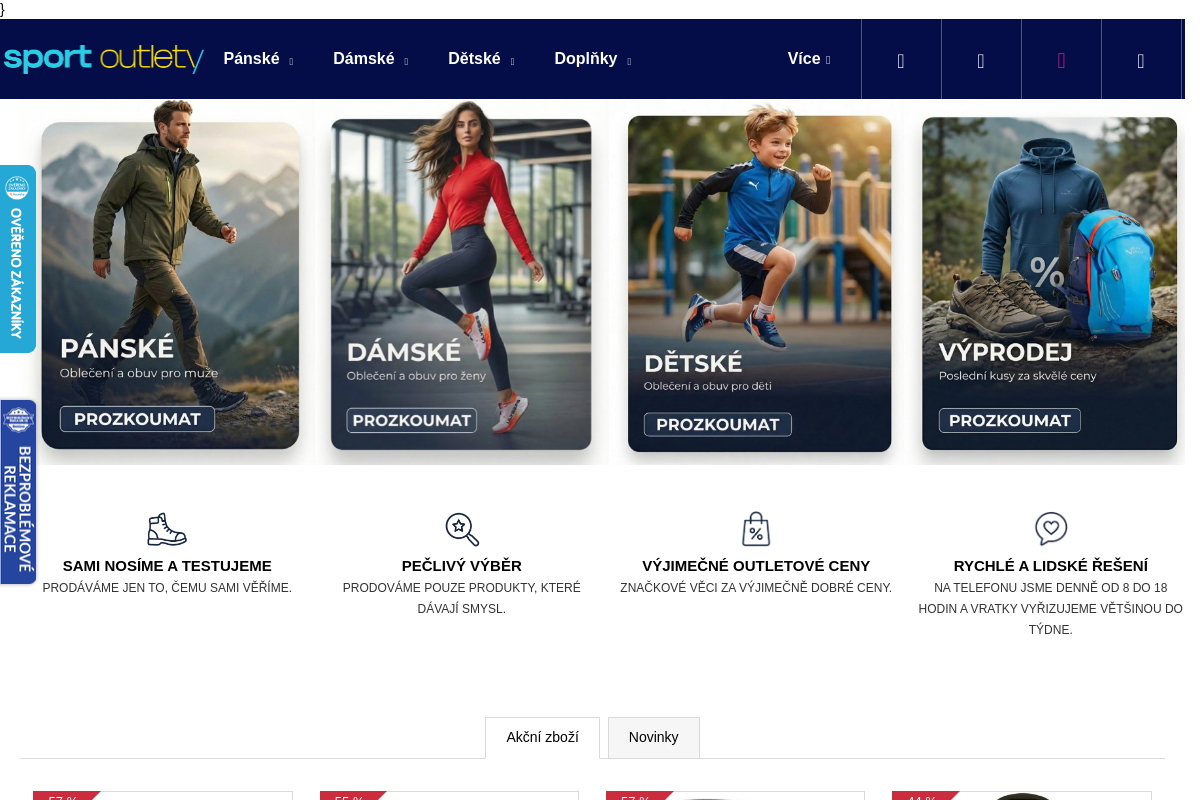Open the Sport Outlety home logo
1200x800 pixels.
tap(104, 59)
